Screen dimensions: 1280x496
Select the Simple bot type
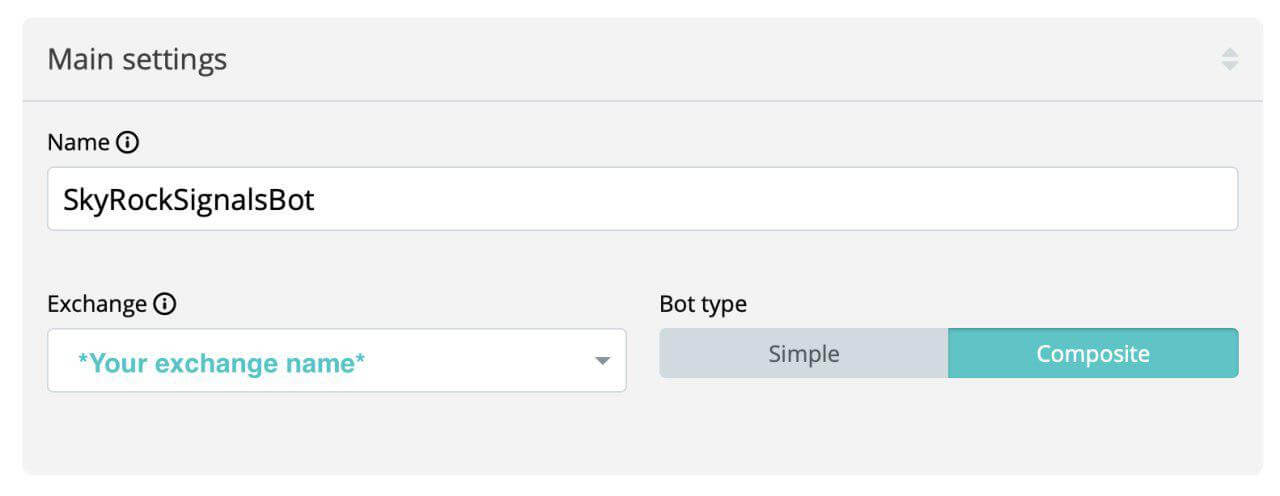(803, 353)
